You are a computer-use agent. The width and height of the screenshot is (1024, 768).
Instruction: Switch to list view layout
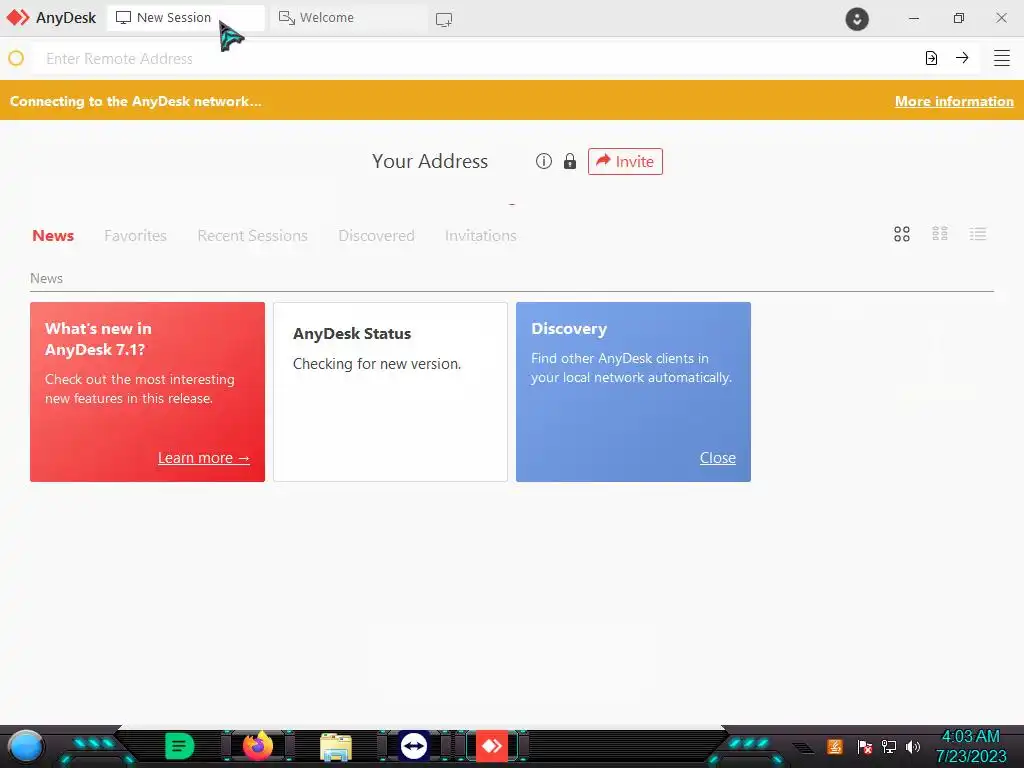click(978, 234)
